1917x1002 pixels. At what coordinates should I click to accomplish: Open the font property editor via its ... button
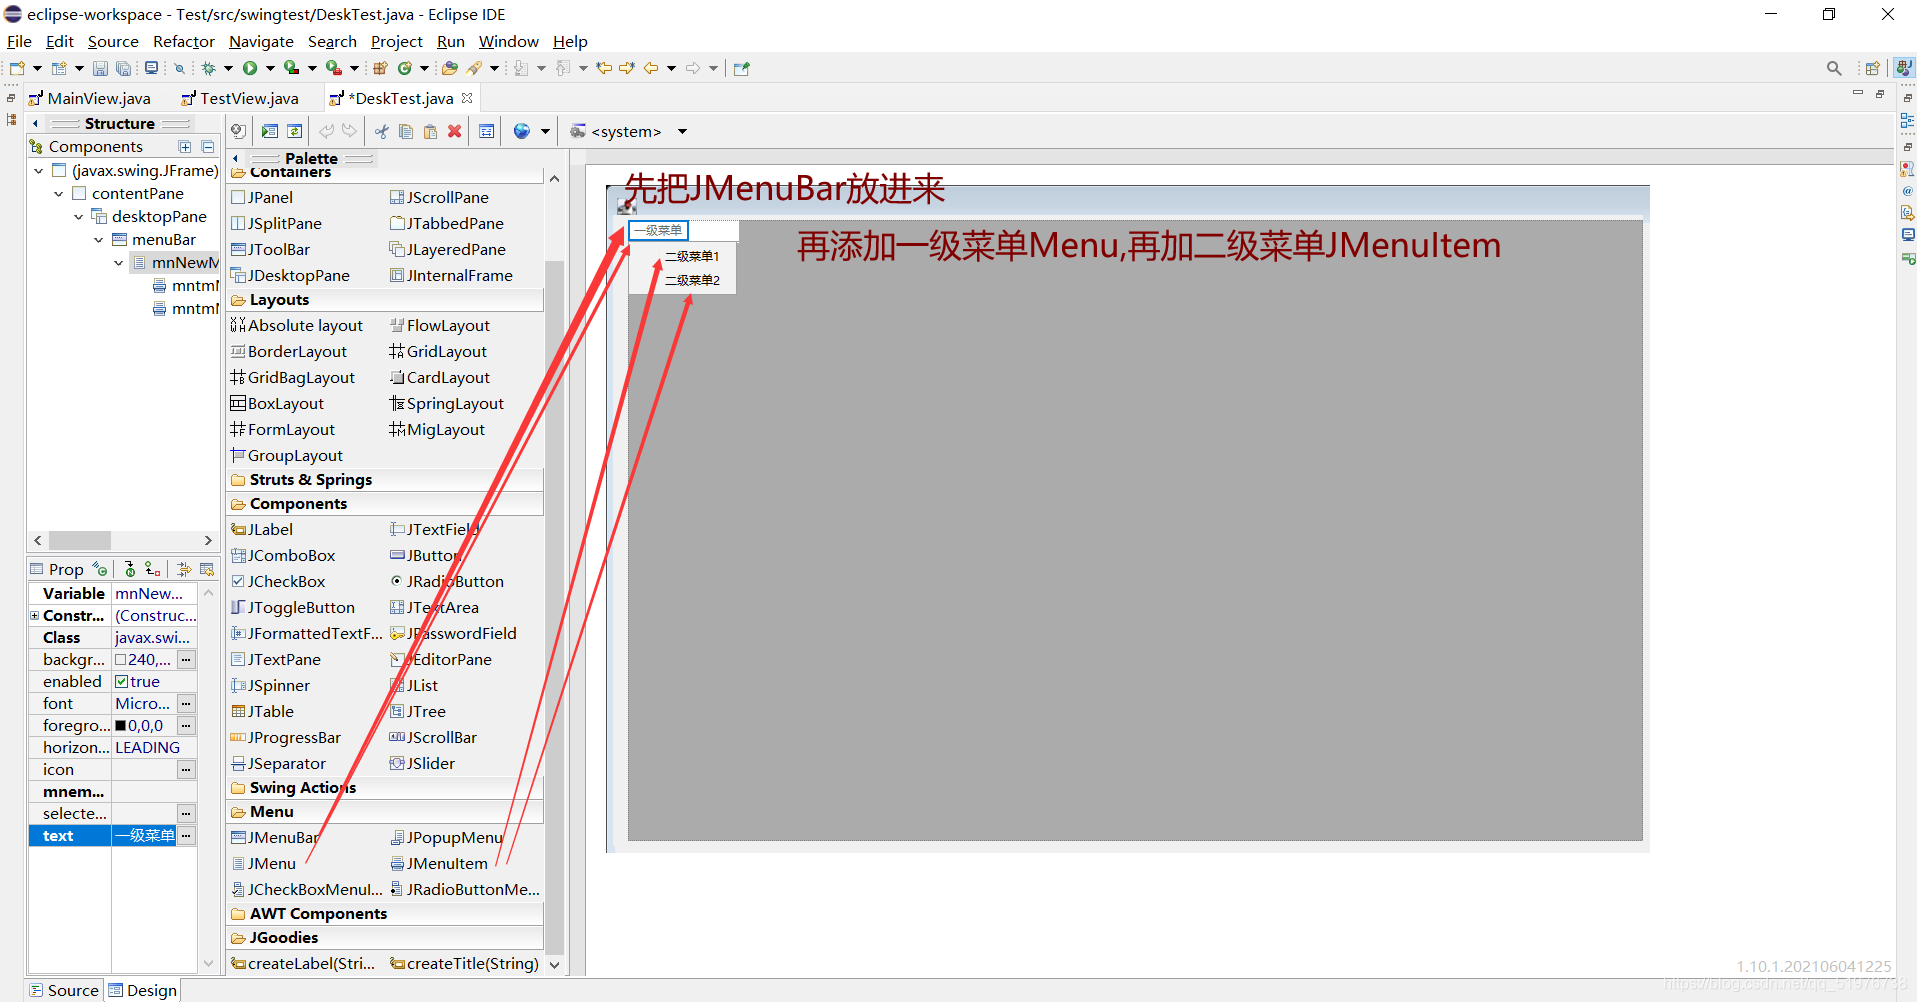(x=186, y=703)
